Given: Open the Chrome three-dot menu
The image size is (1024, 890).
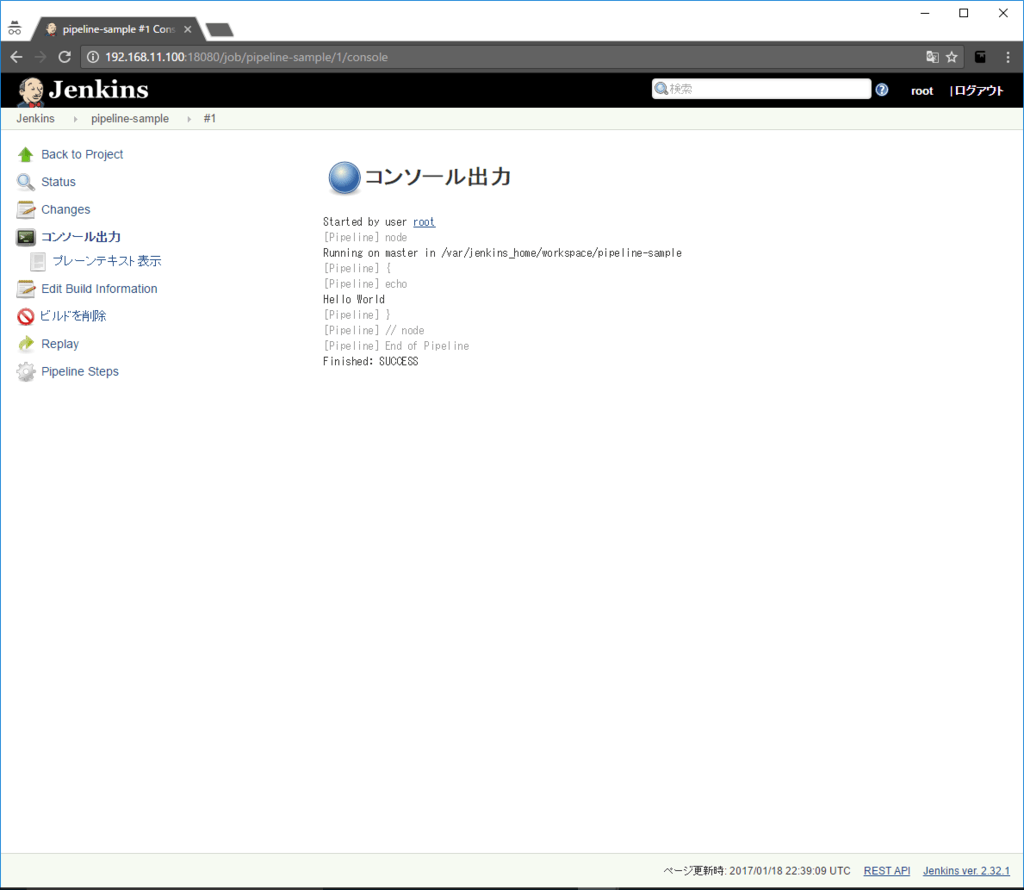Looking at the screenshot, I should [x=1007, y=57].
